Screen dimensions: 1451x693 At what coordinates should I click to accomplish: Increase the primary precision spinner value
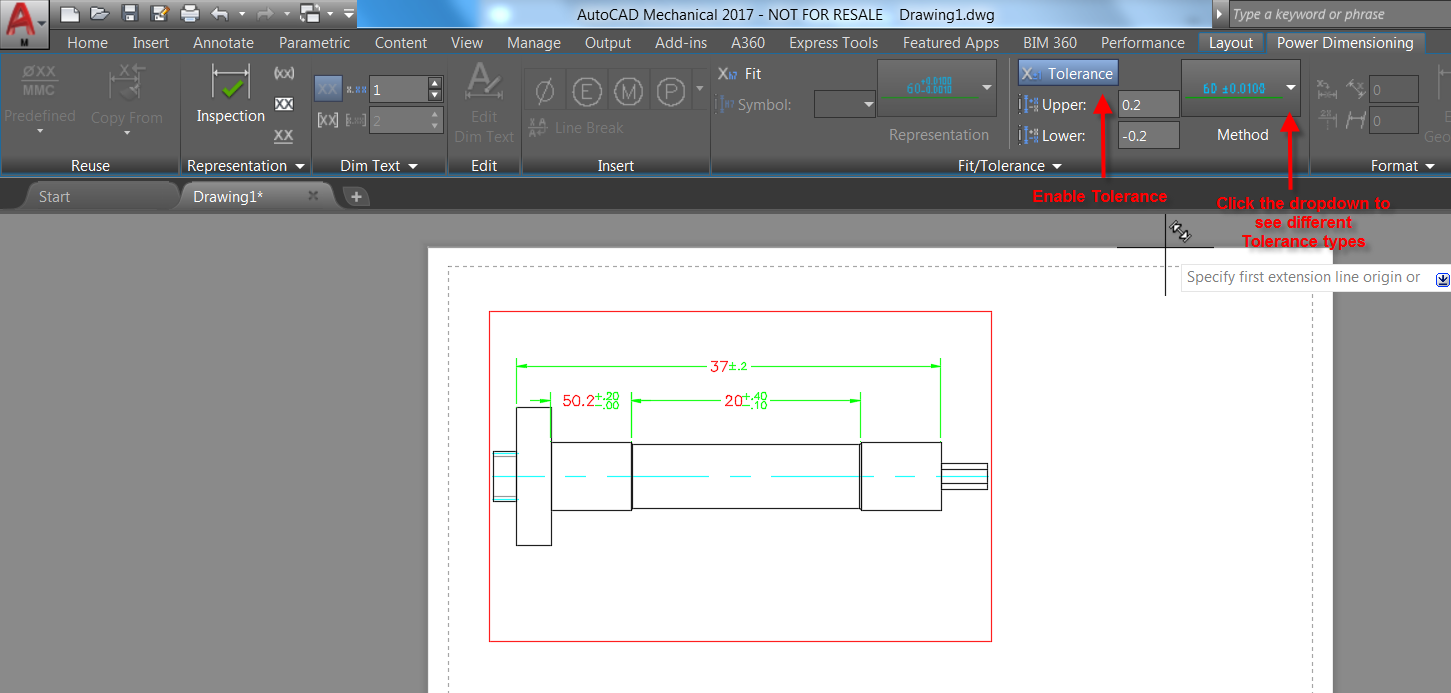tap(434, 83)
